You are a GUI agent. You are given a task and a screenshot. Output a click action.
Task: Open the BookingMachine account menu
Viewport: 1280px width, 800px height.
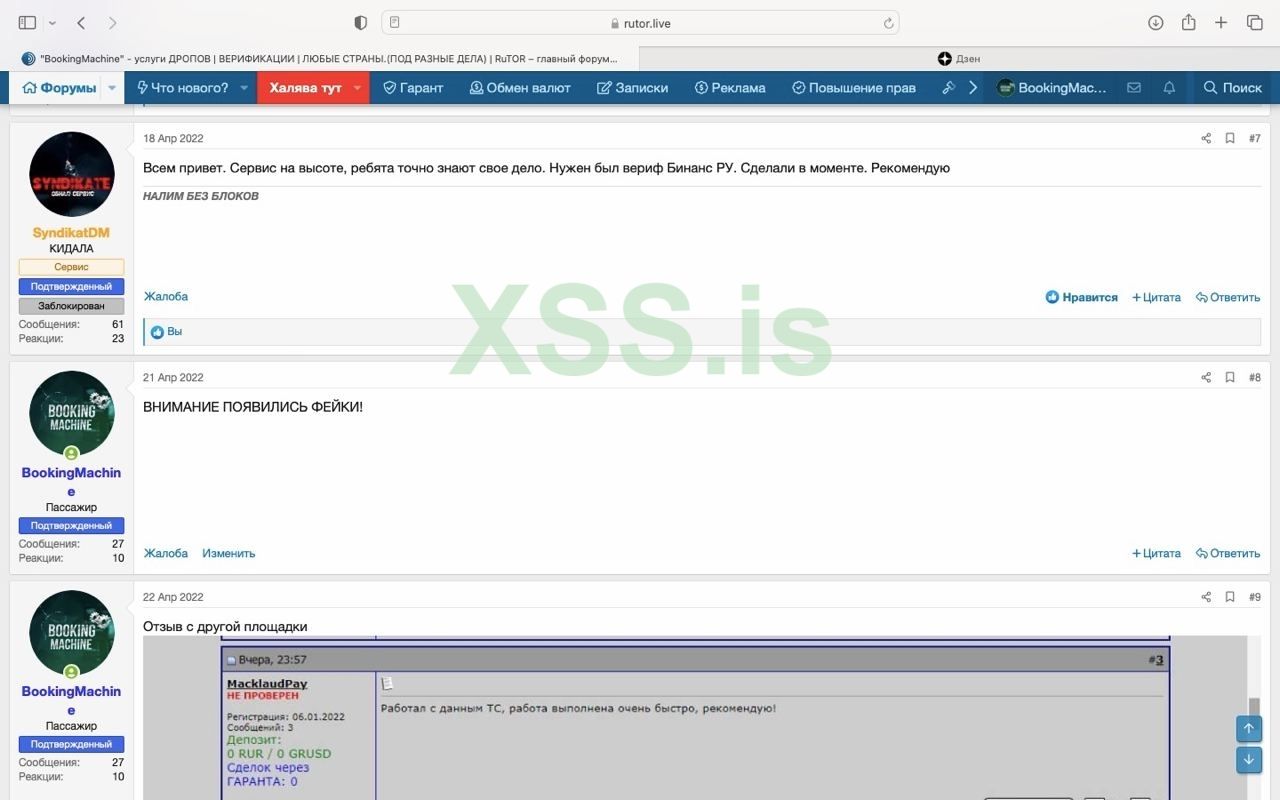(x=1051, y=88)
